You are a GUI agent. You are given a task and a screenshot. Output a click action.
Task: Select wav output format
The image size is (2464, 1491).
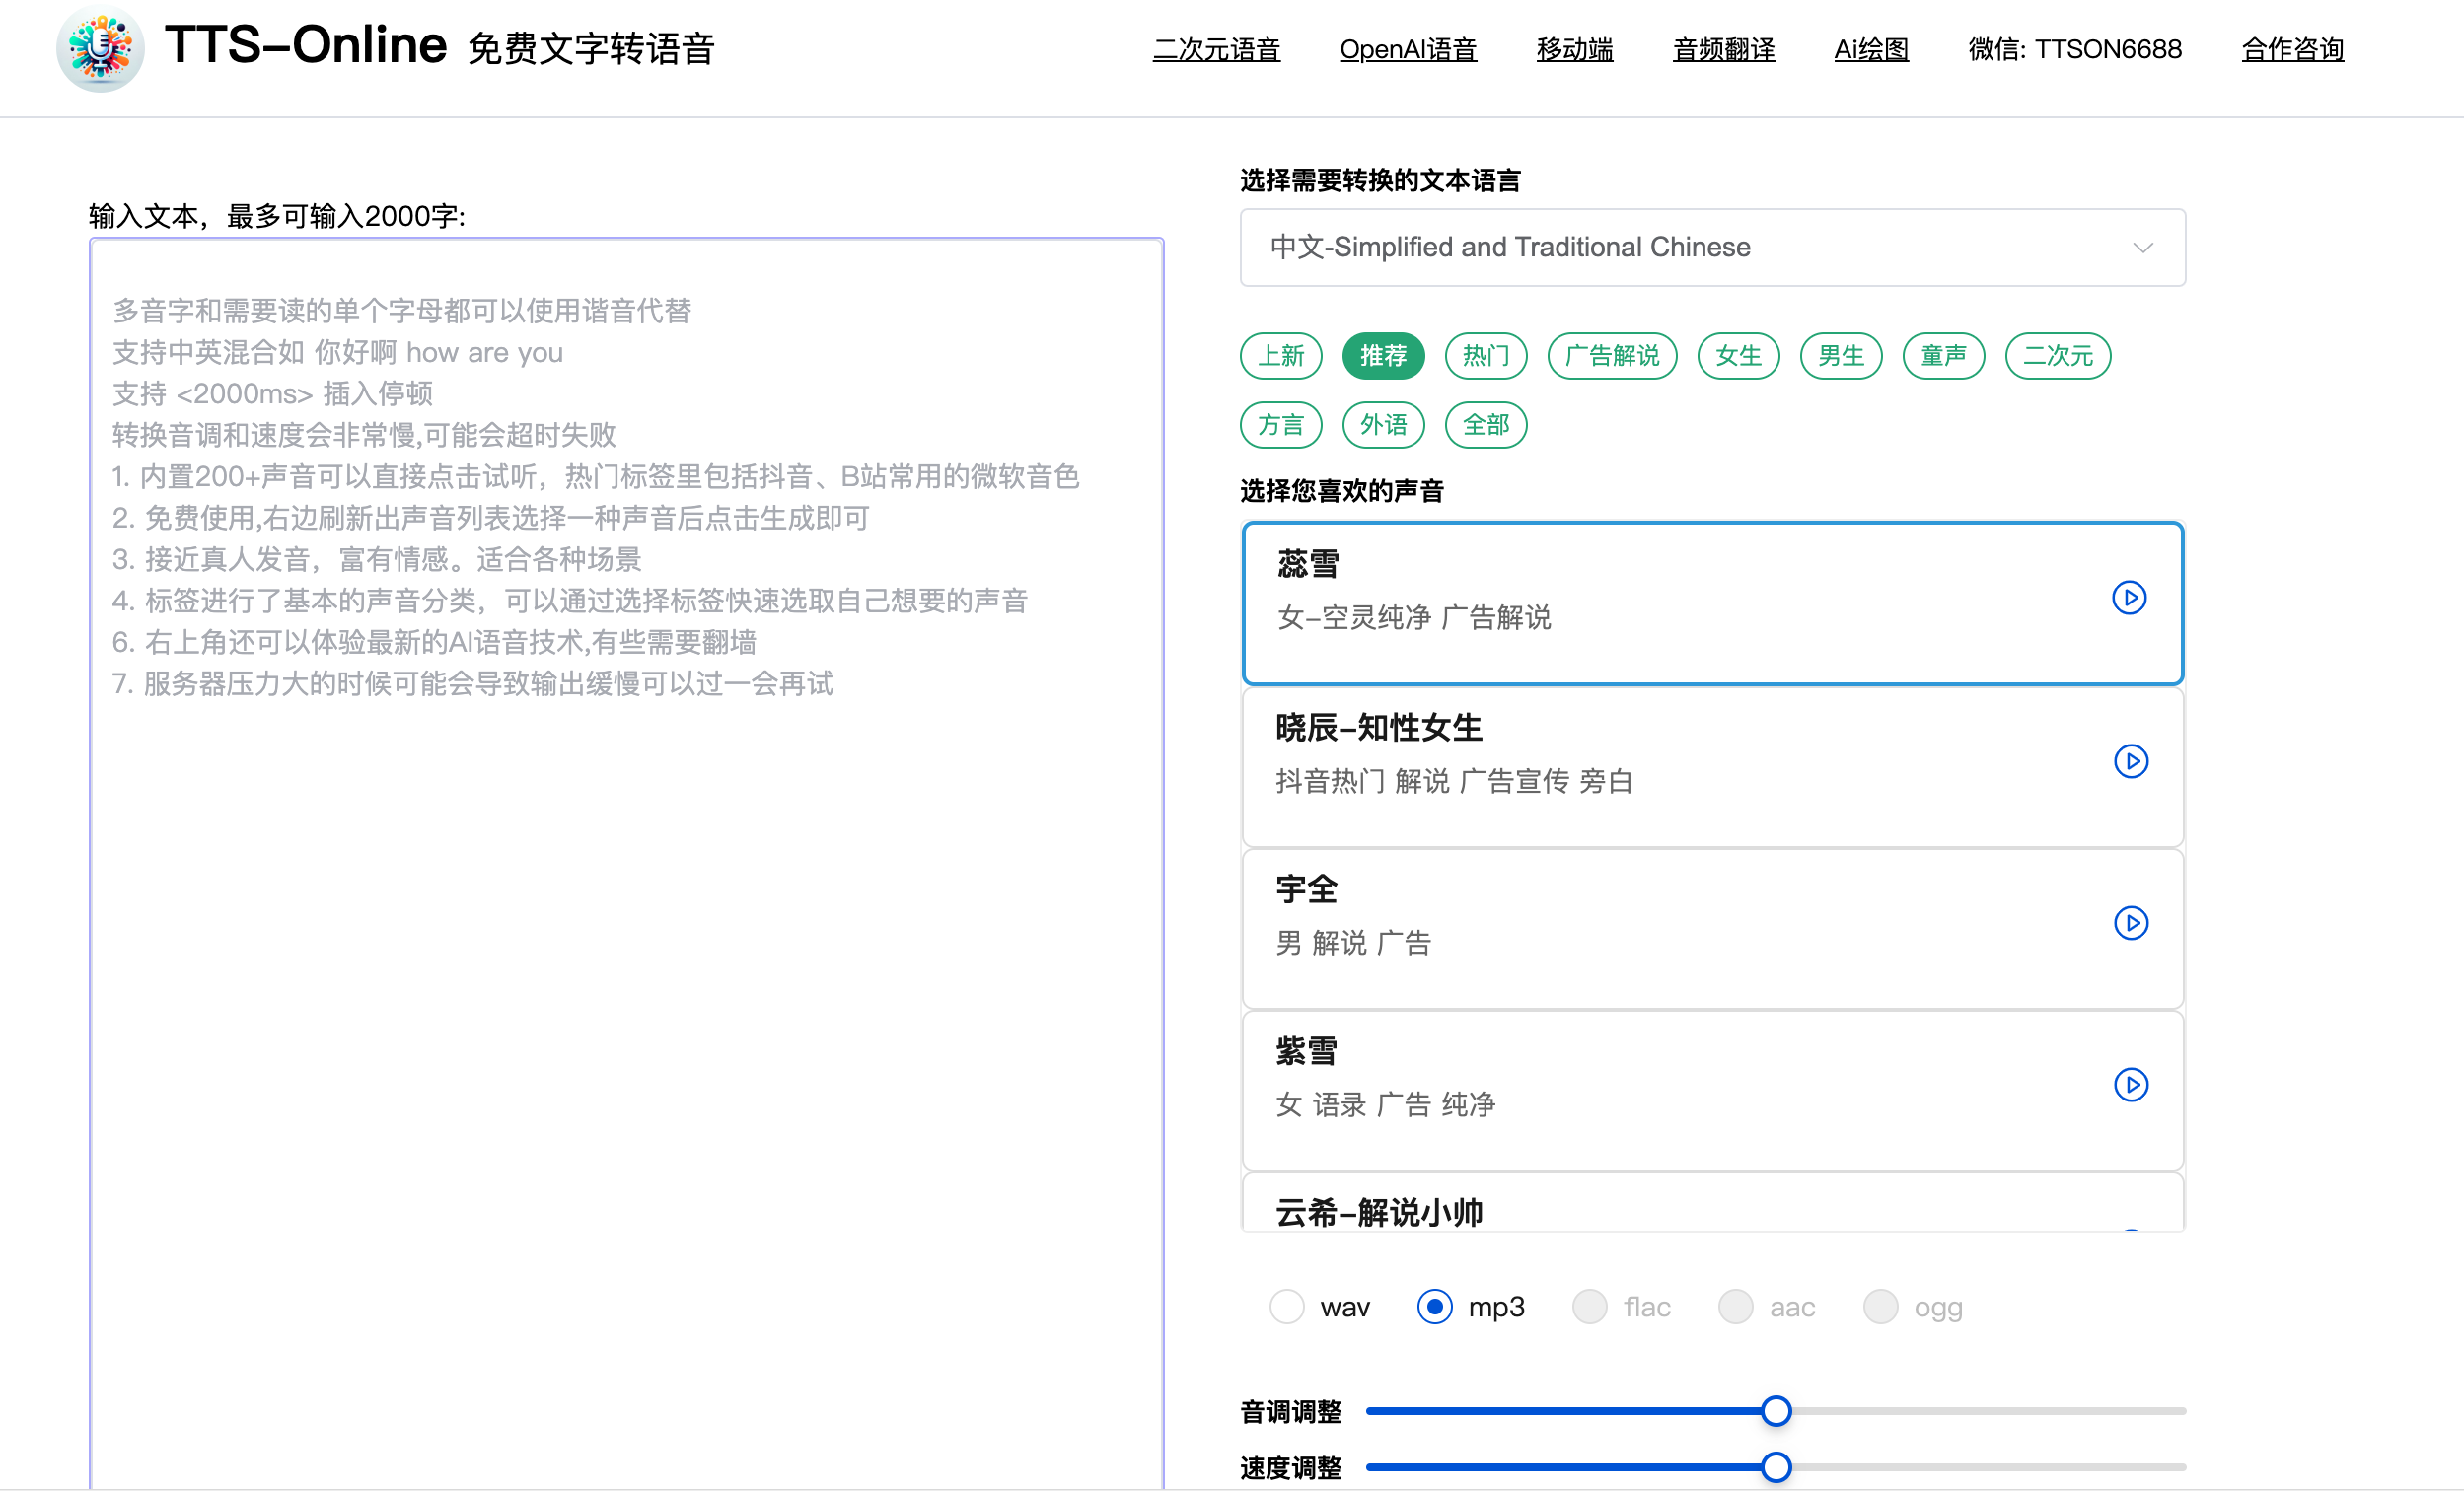point(1287,1307)
